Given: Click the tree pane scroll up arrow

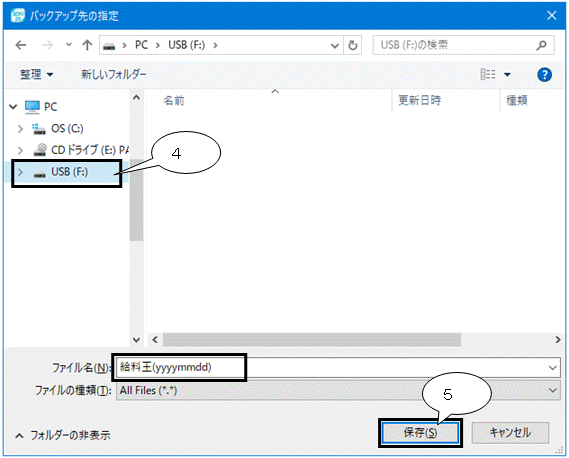Looking at the screenshot, I should tap(136, 98).
